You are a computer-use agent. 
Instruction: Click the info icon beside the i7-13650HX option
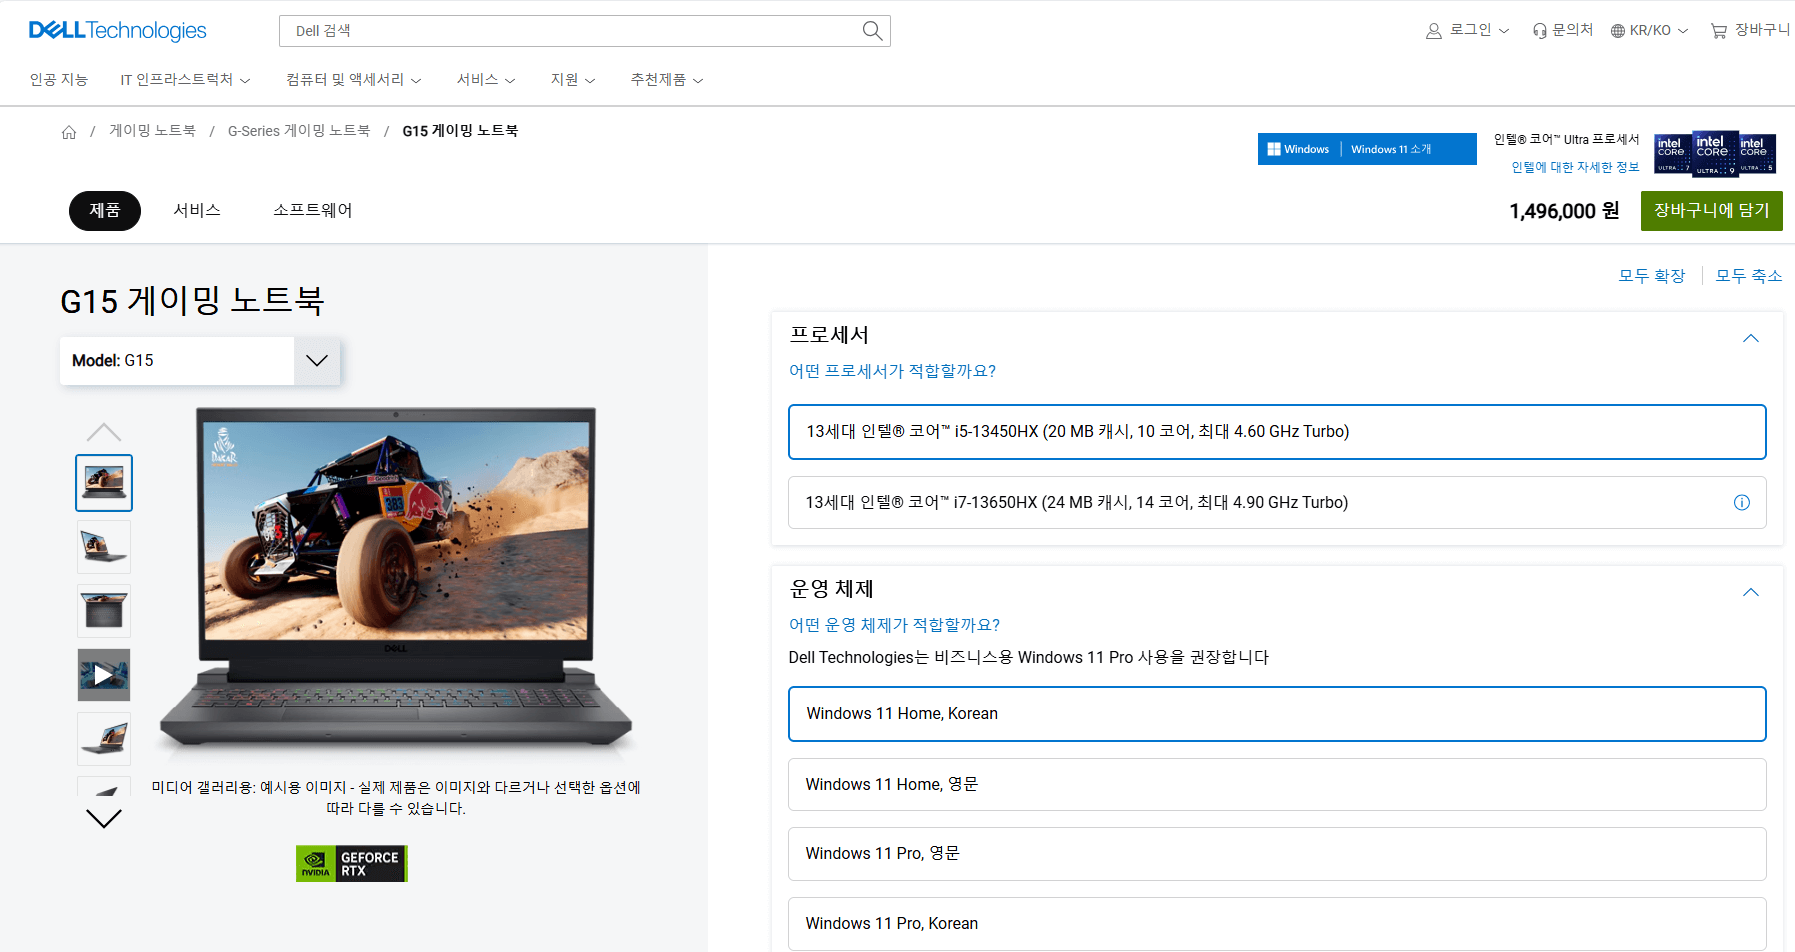(1742, 502)
